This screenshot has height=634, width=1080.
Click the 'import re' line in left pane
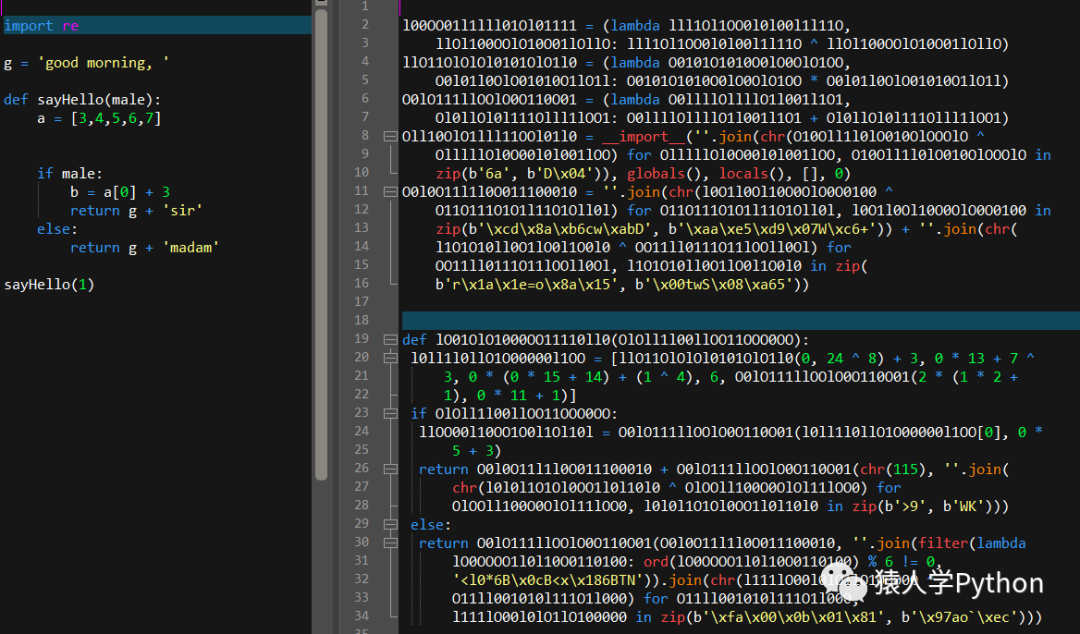(156, 25)
